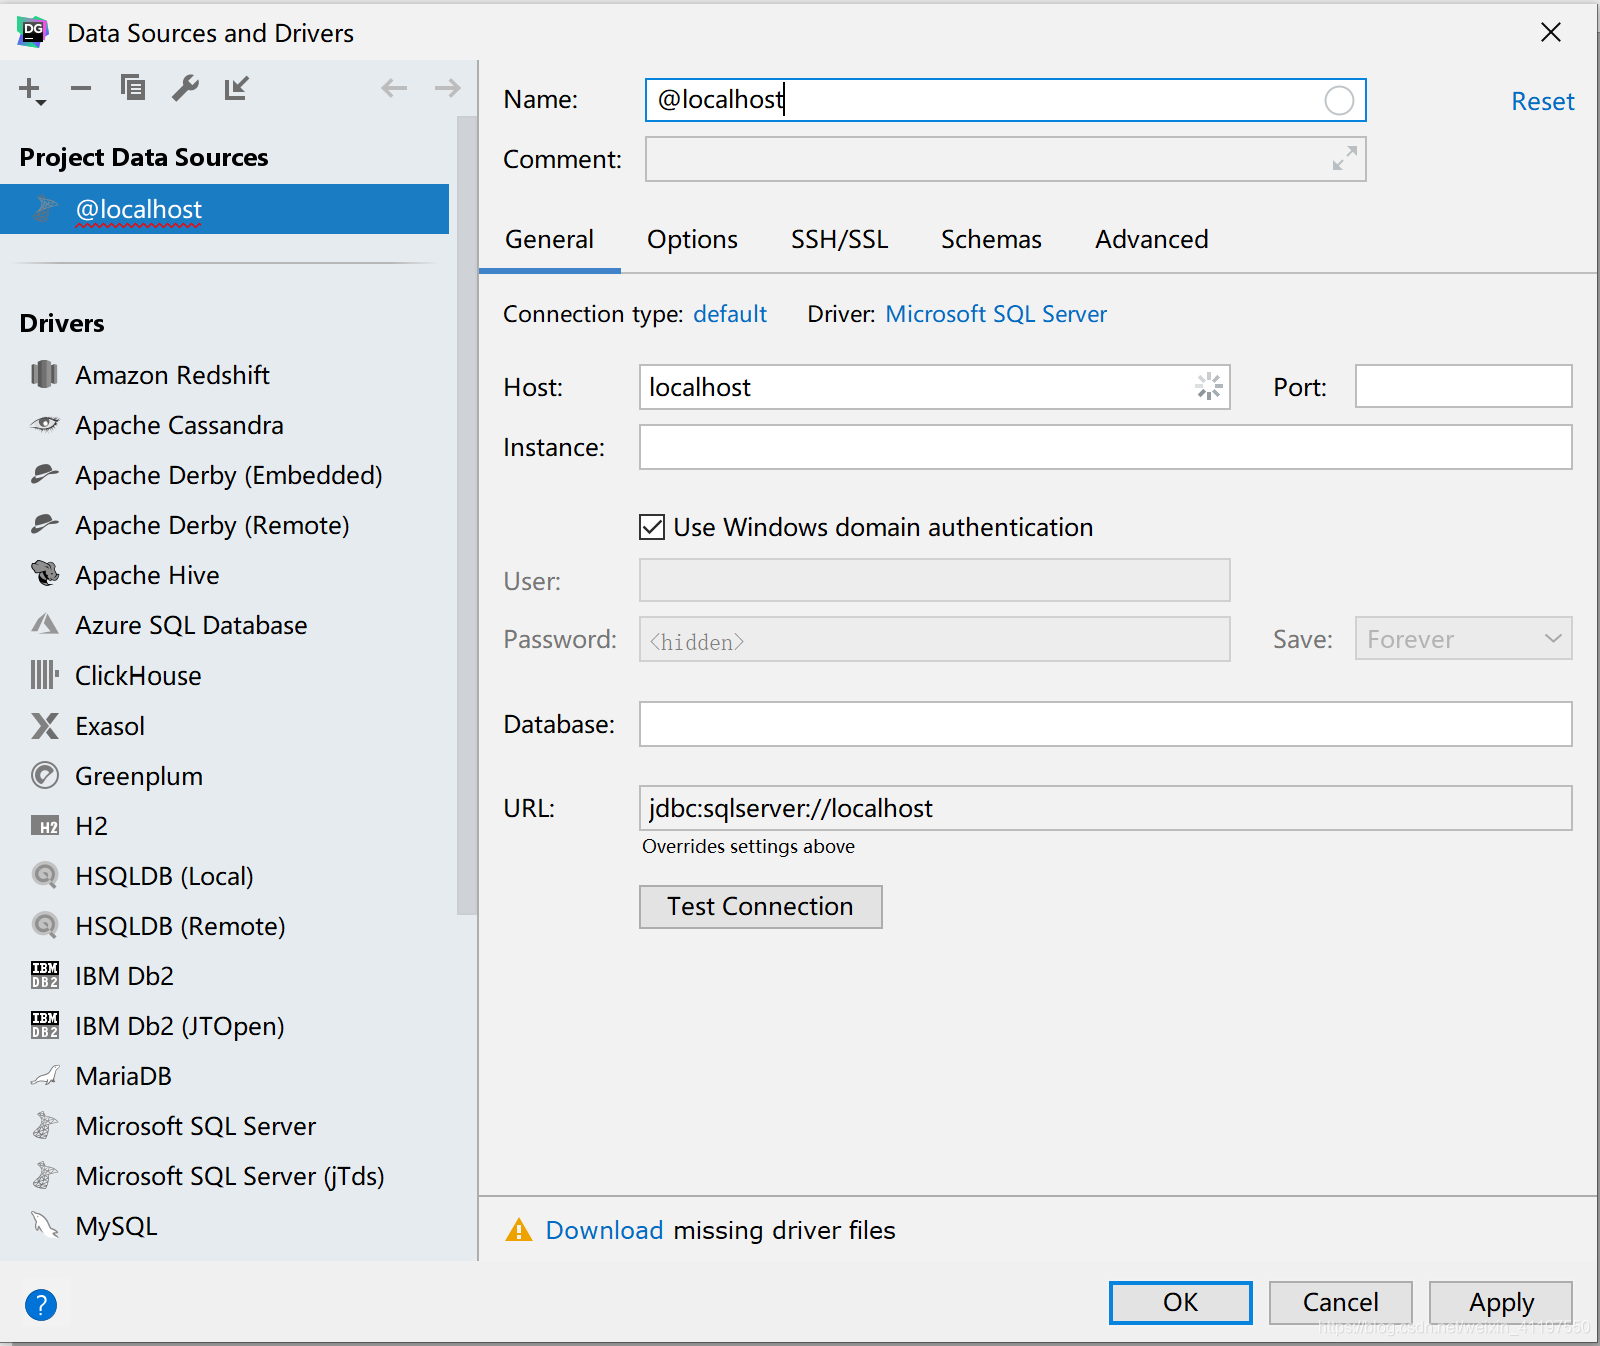Image resolution: width=1600 pixels, height=1346 pixels.
Task: Uncheck Use Windows domain authentication
Action: (x=651, y=527)
